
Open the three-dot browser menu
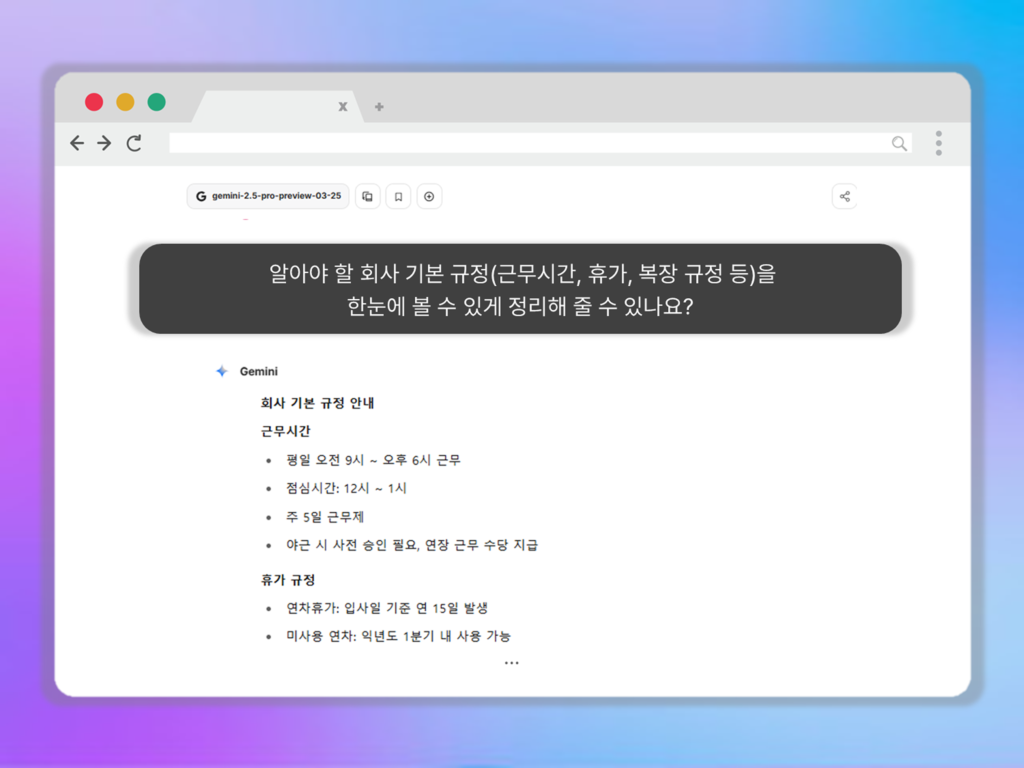(x=938, y=143)
